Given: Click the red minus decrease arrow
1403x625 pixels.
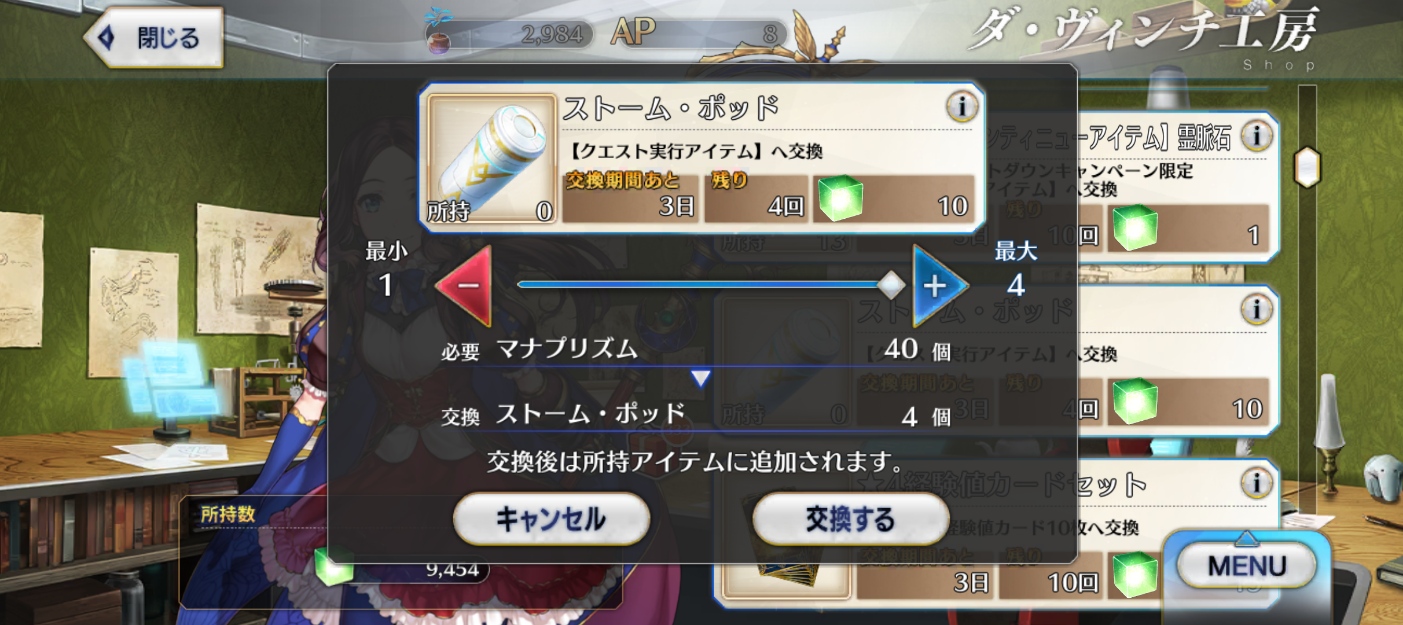Looking at the screenshot, I should [464, 285].
